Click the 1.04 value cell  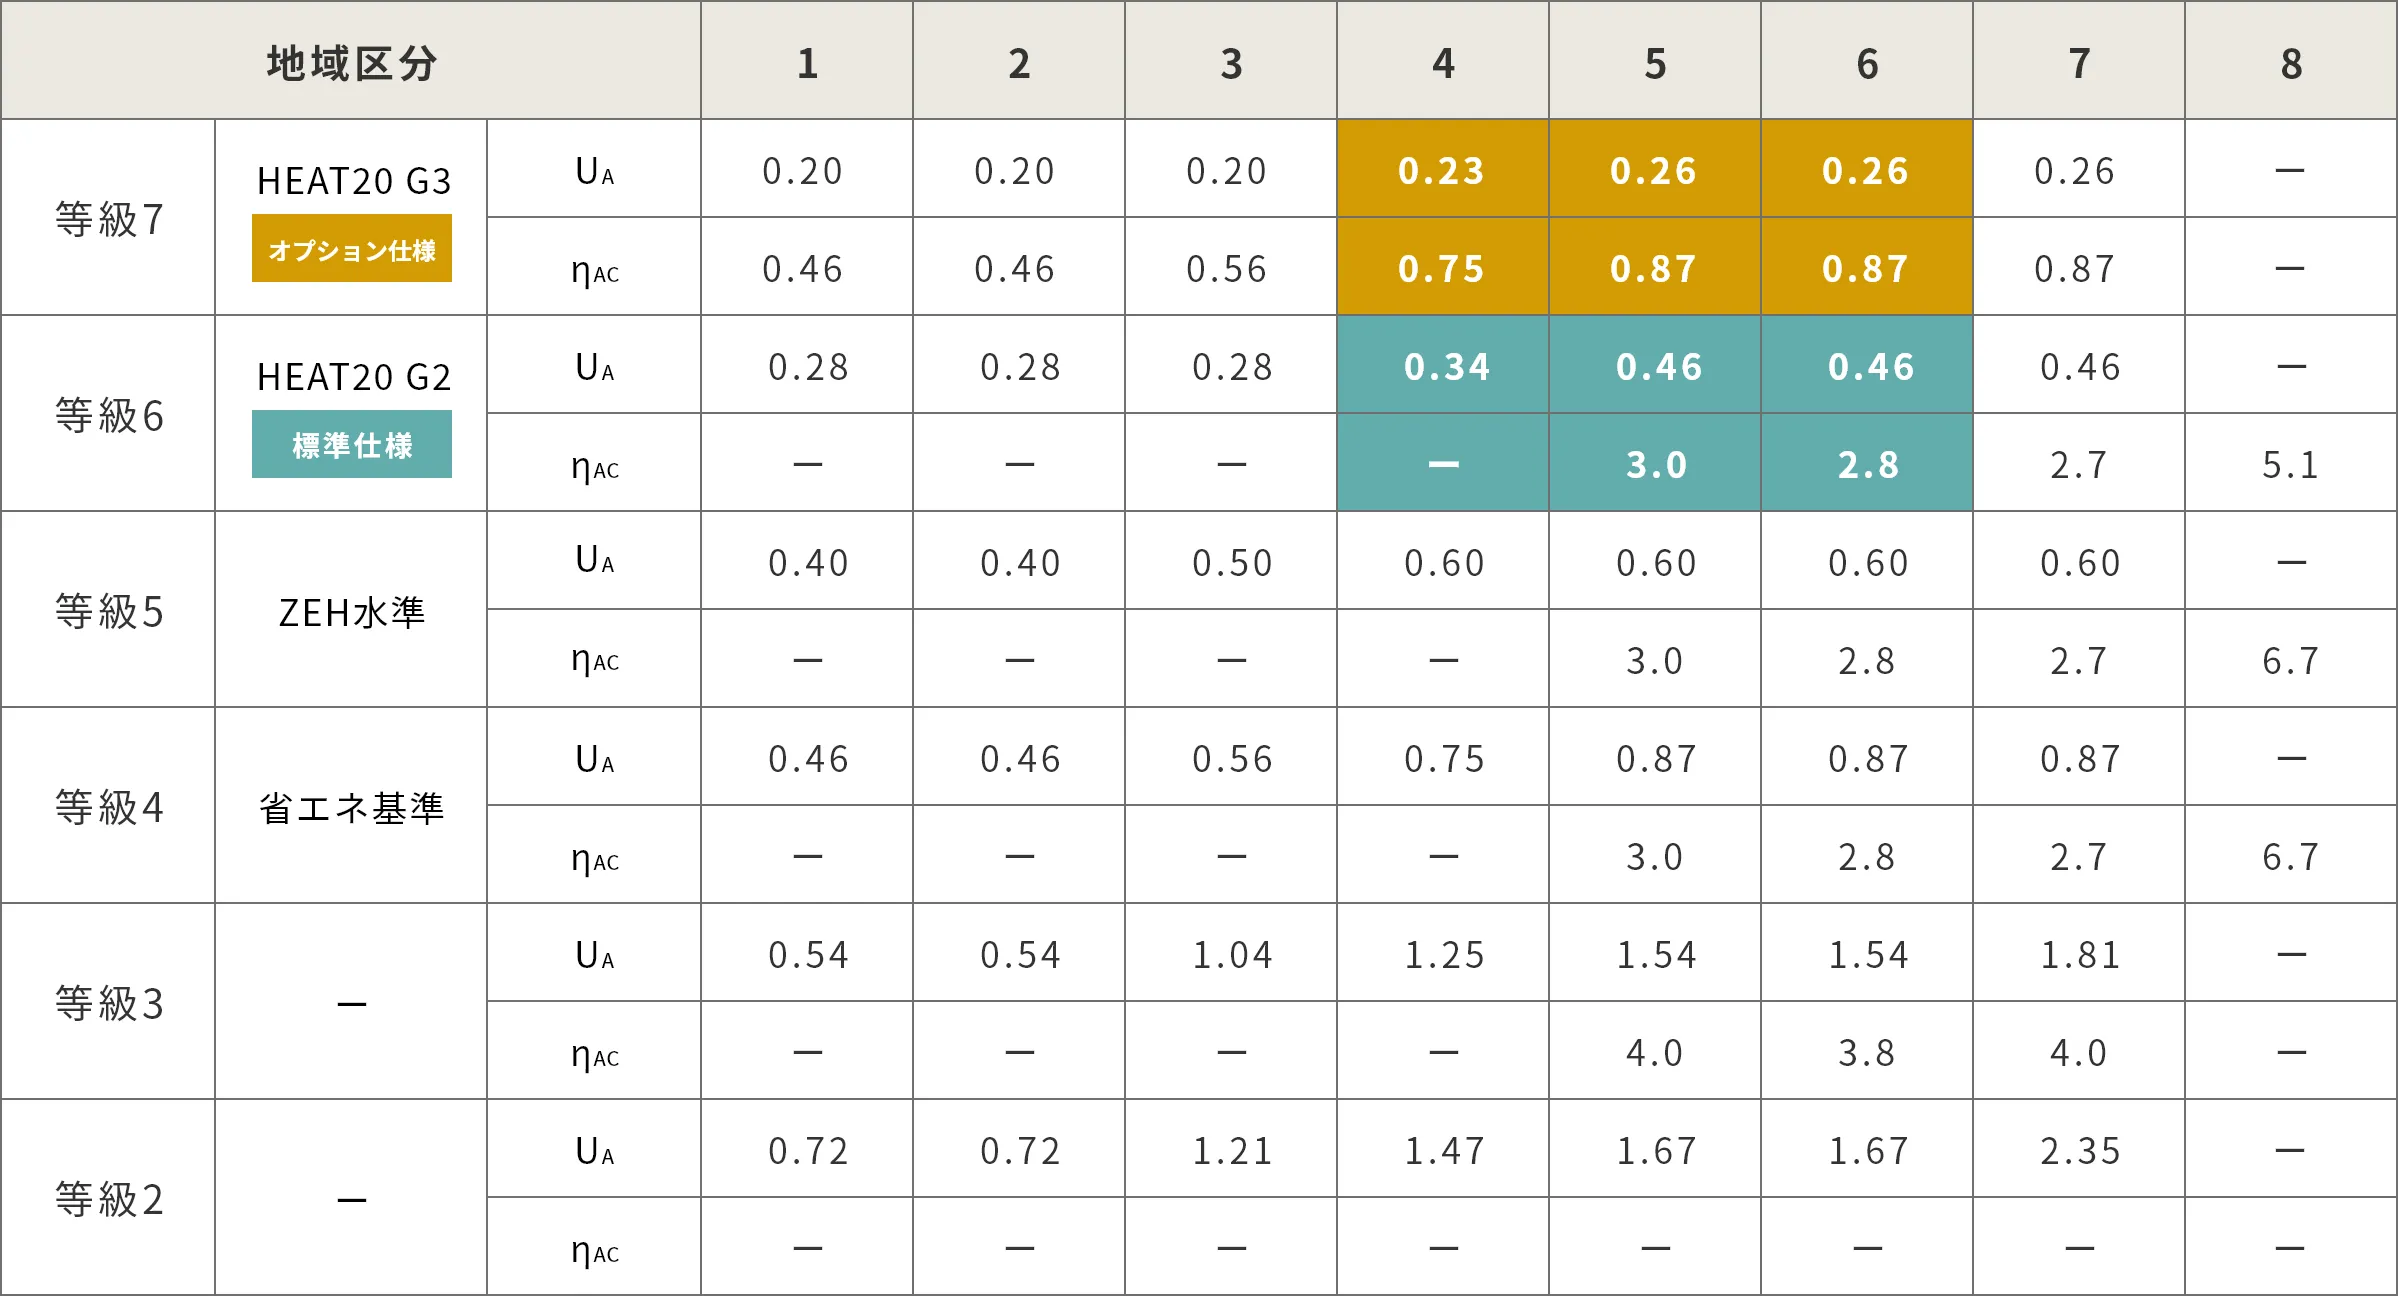pos(1232,955)
